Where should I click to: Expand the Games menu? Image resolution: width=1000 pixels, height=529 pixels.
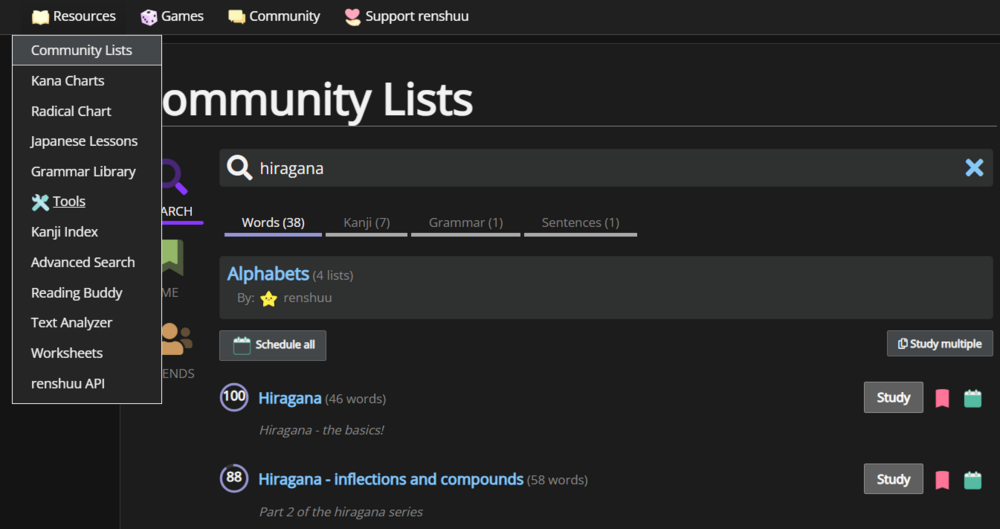pyautogui.click(x=172, y=16)
